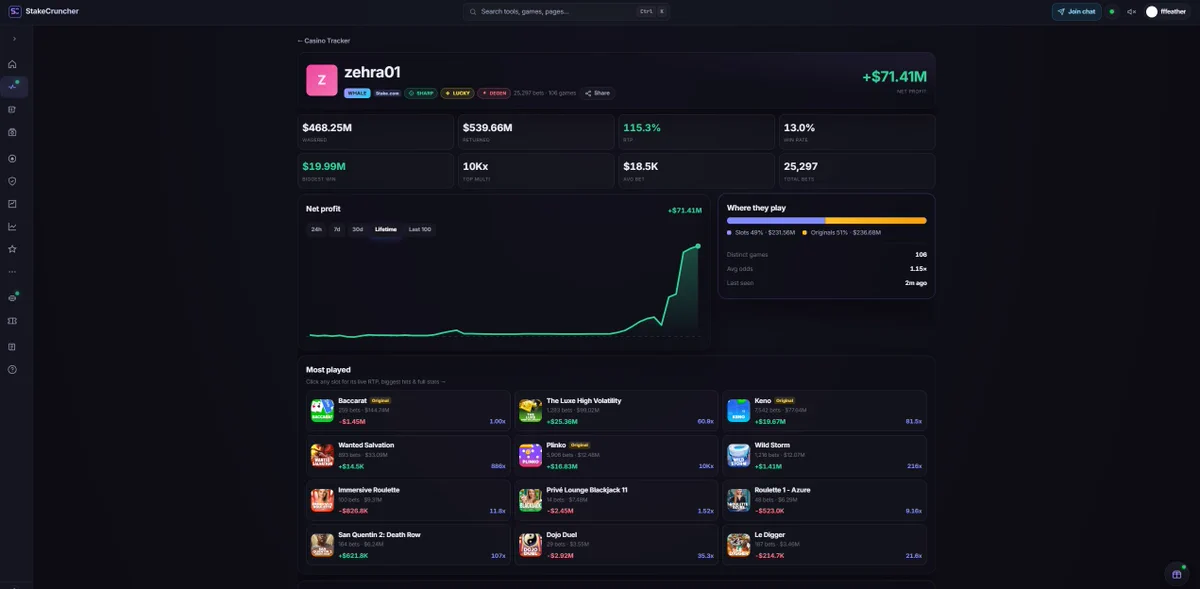Go back via Casino Tracker link
Viewport: 1200px width, 589px height.
point(324,41)
